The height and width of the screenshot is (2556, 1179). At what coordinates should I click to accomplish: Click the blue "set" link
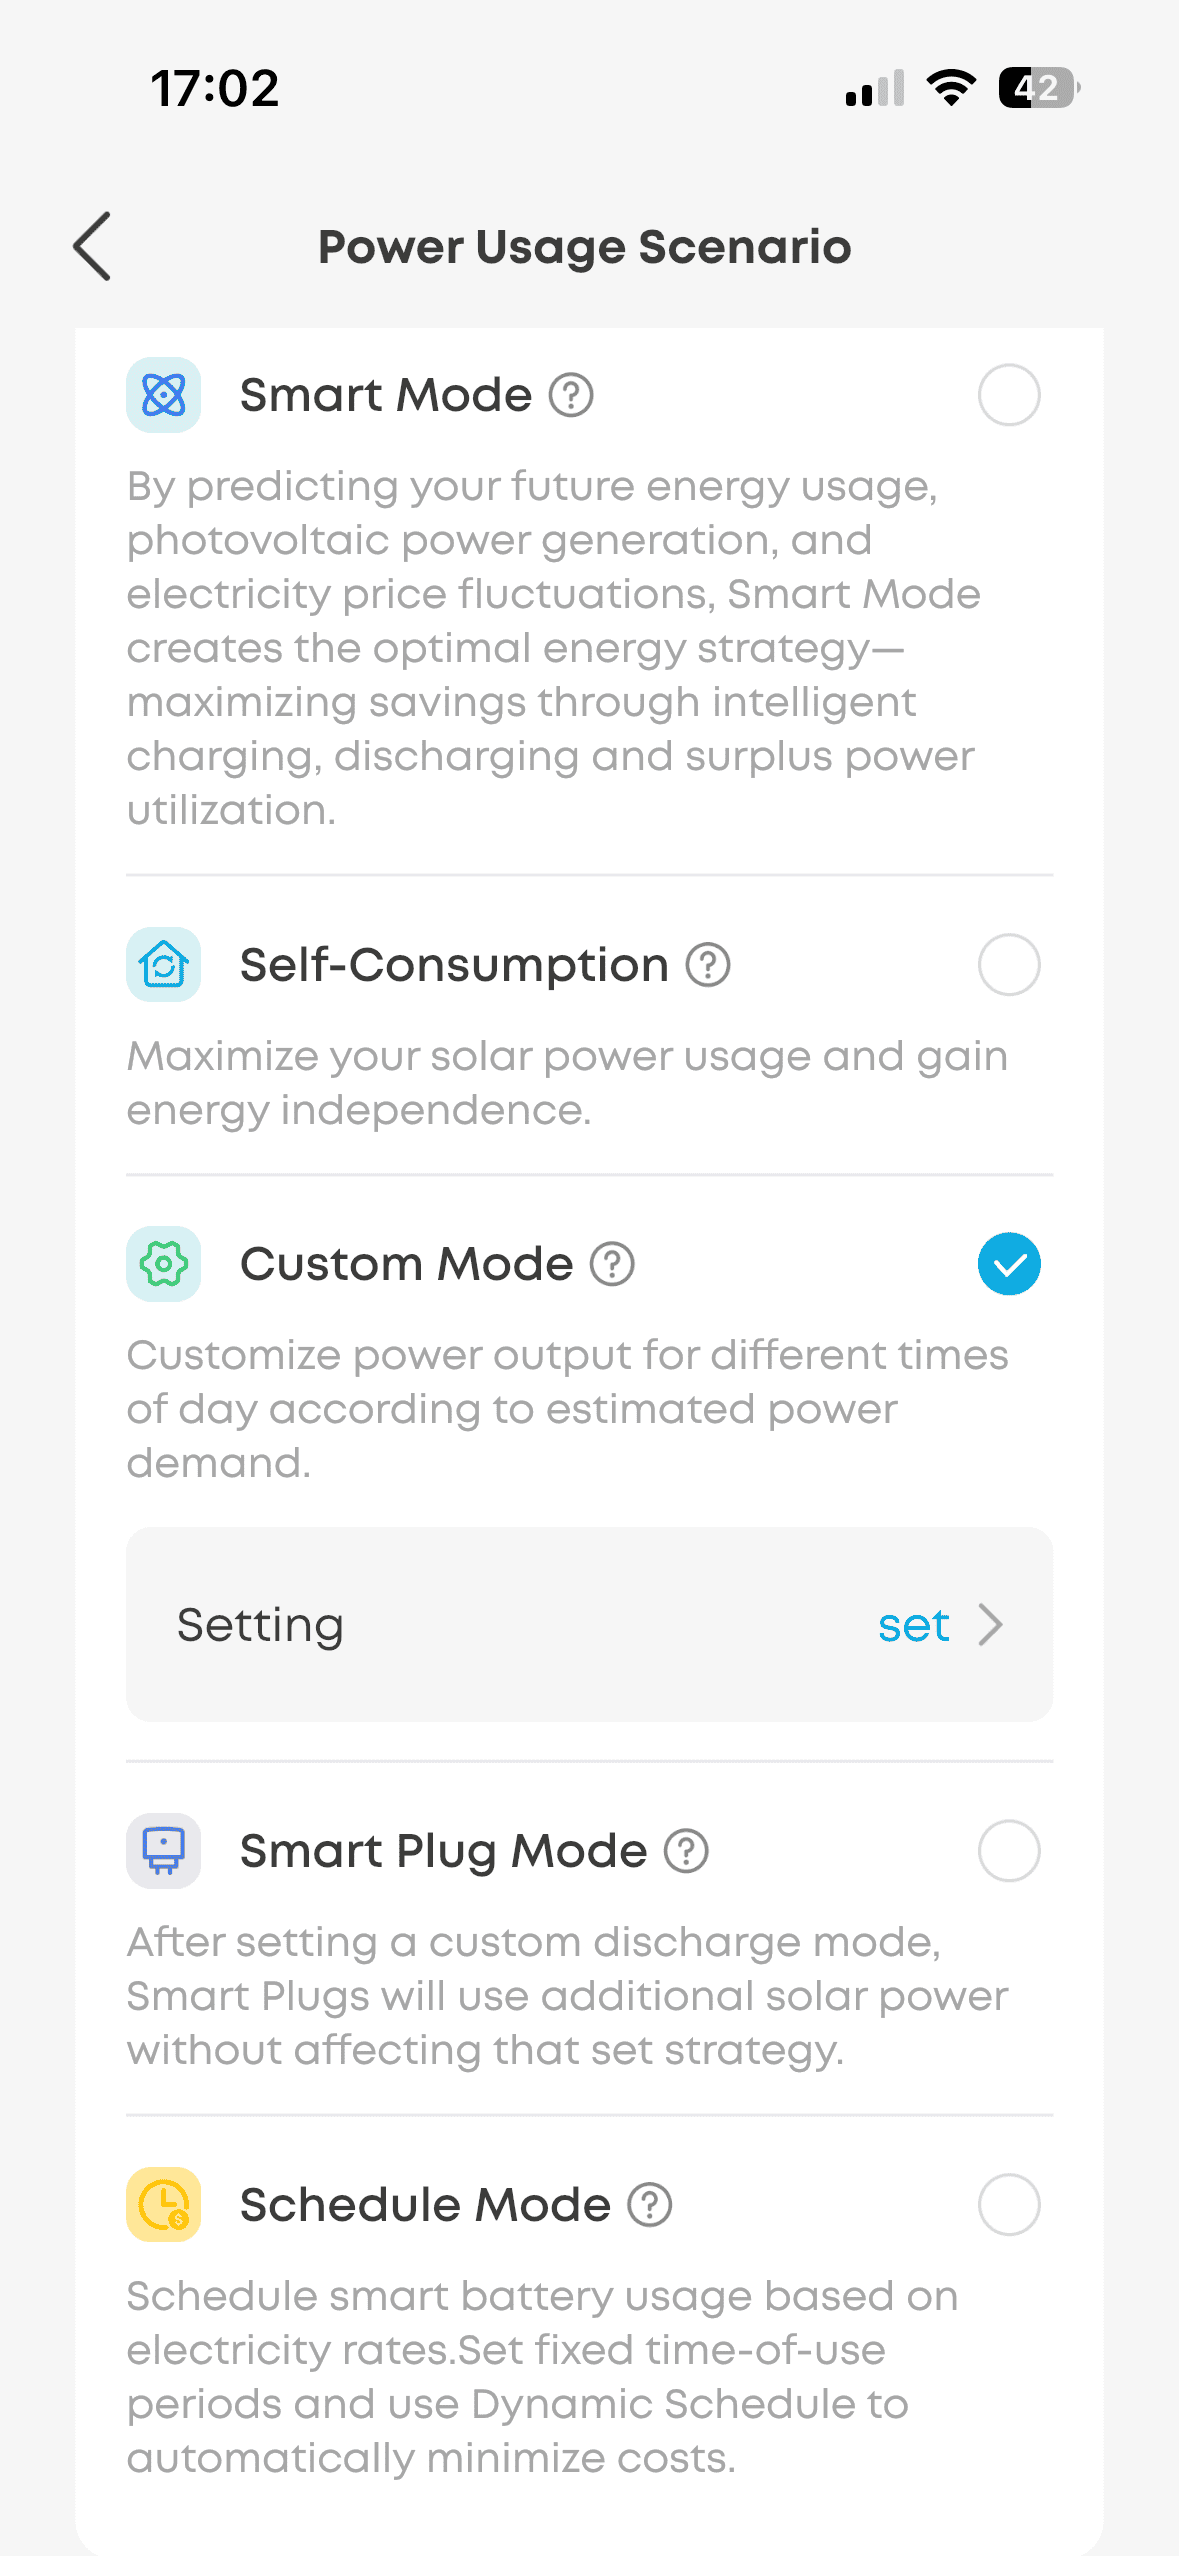tap(913, 1625)
